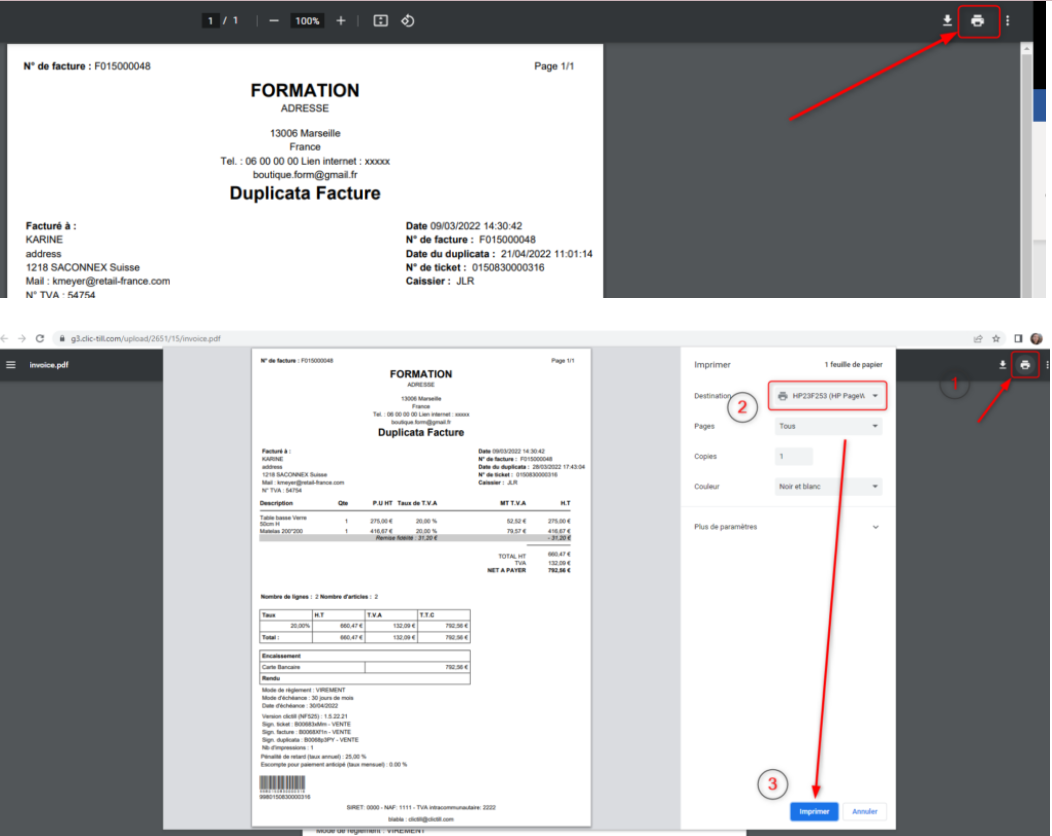The height and width of the screenshot is (836, 1052).
Task: Click the browser back arrow
Action: click(5, 339)
